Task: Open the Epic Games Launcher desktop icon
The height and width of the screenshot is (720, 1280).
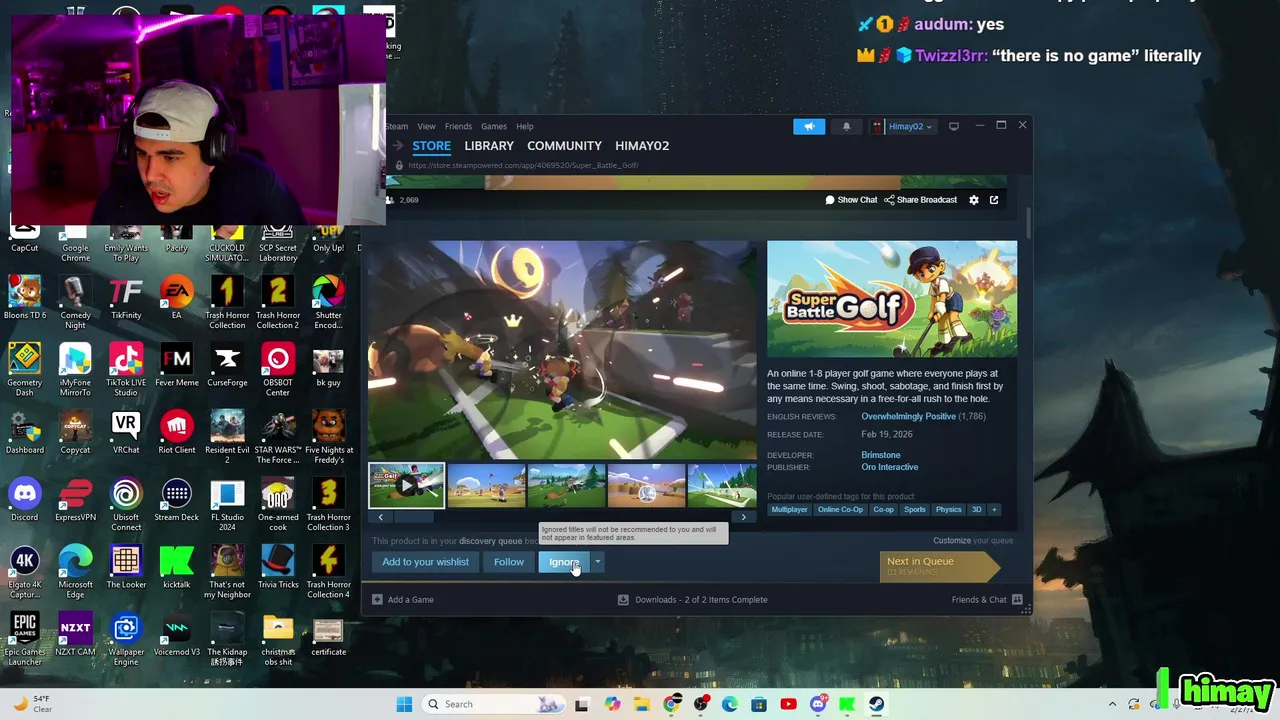Action: tap(25, 640)
